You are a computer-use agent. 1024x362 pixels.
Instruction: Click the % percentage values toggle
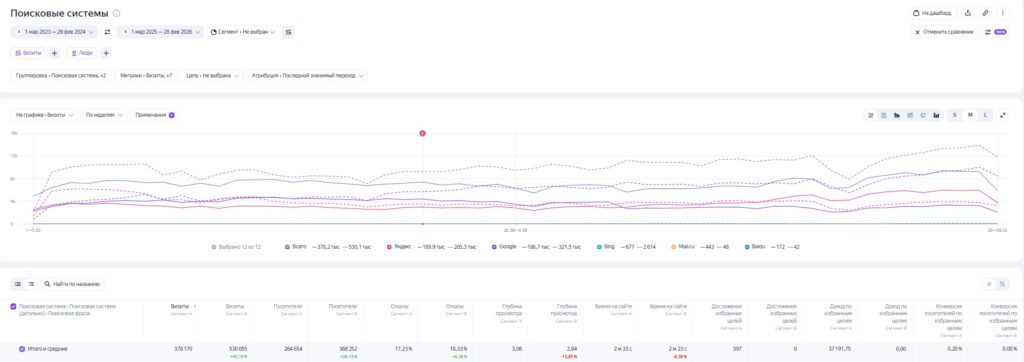click(1002, 284)
